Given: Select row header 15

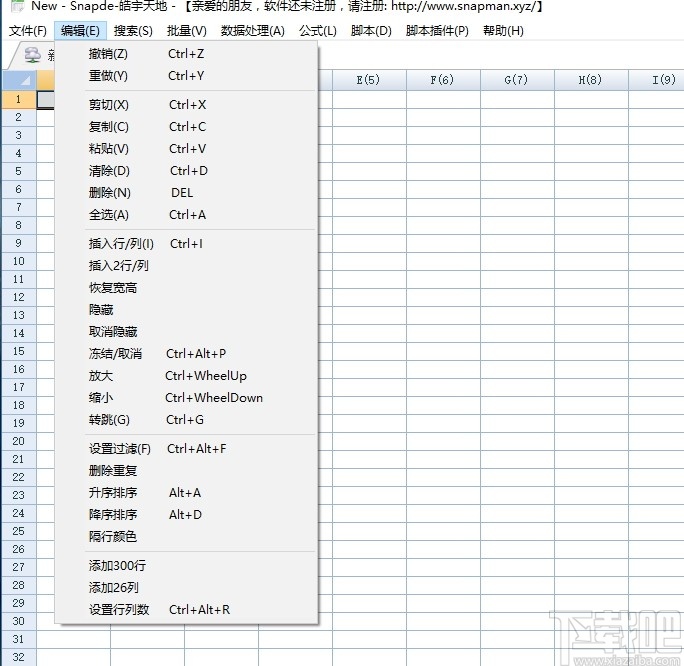Looking at the screenshot, I should tap(19, 351).
